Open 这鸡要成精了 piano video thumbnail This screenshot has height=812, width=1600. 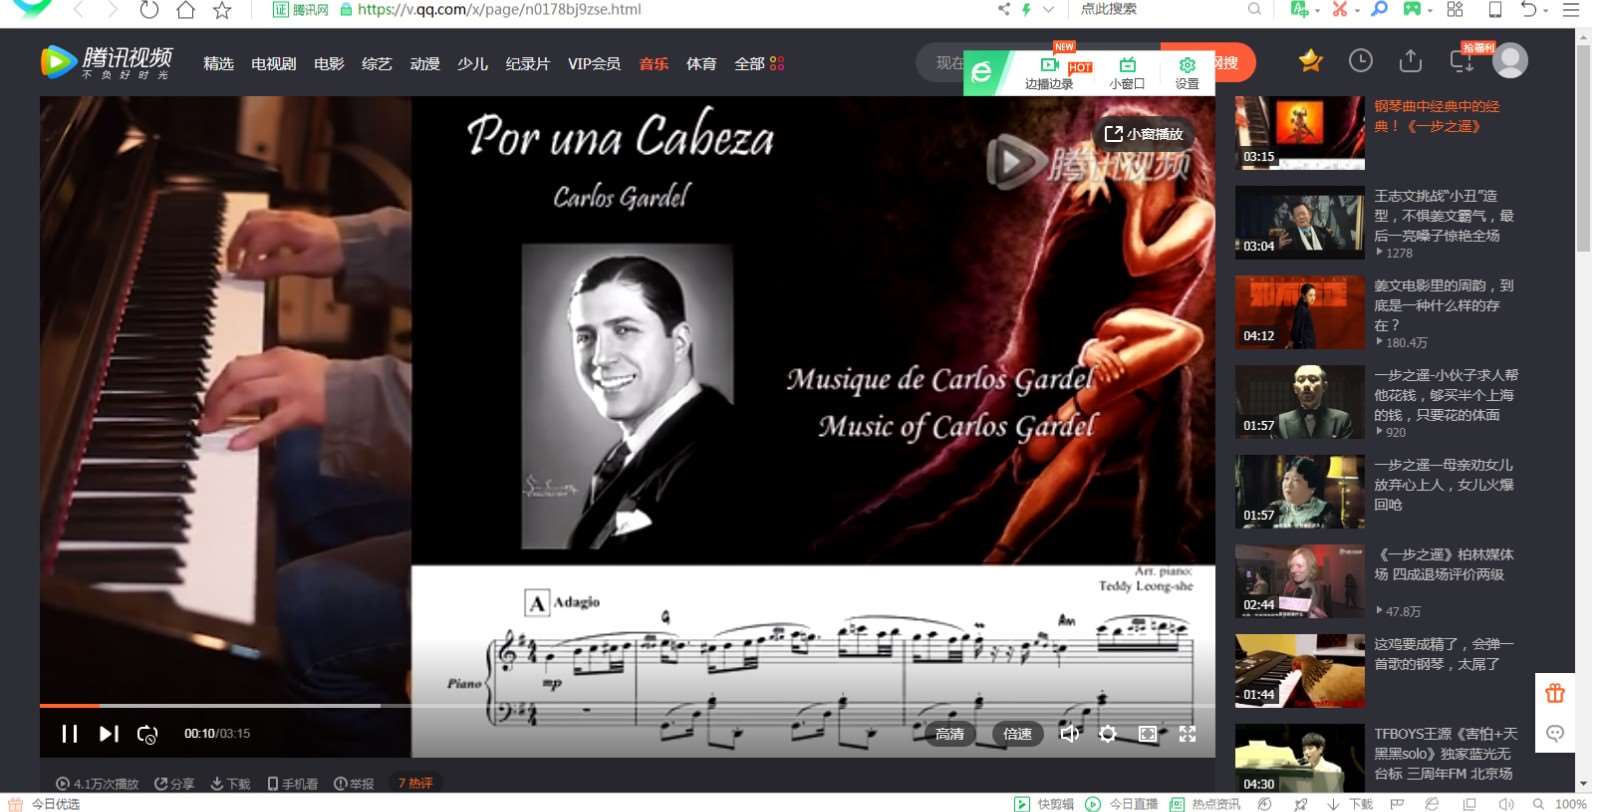[1299, 671]
